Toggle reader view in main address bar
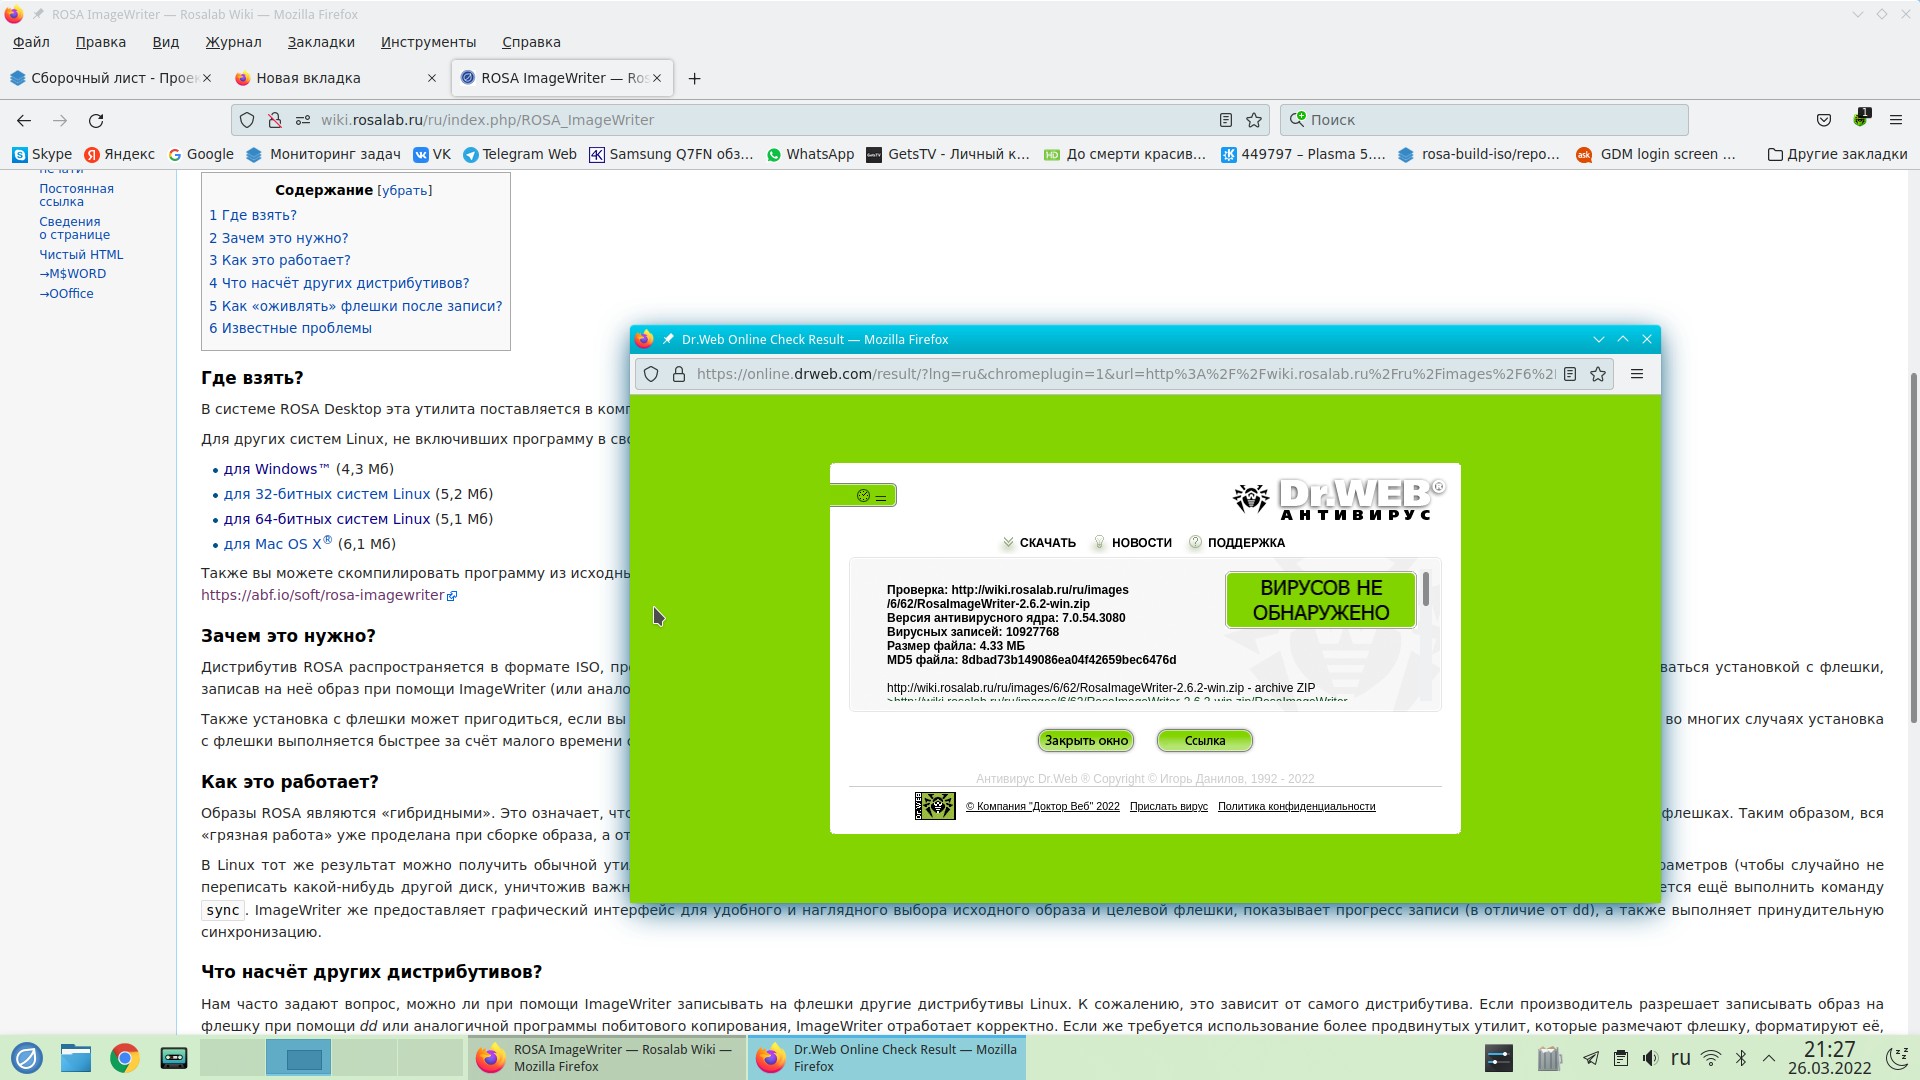The height and width of the screenshot is (1080, 1920). pyautogui.click(x=1225, y=120)
